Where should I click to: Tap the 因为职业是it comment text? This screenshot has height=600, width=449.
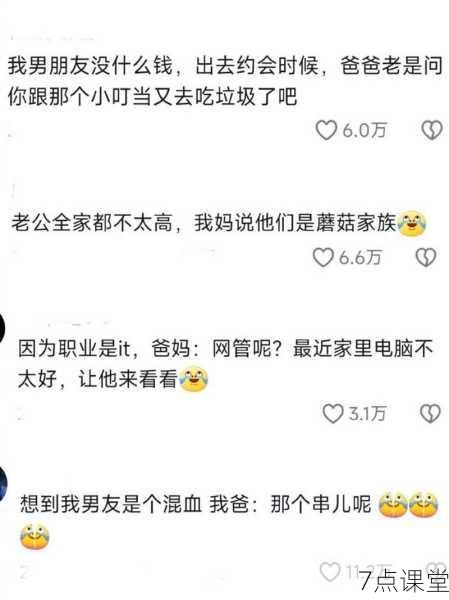[226, 364]
